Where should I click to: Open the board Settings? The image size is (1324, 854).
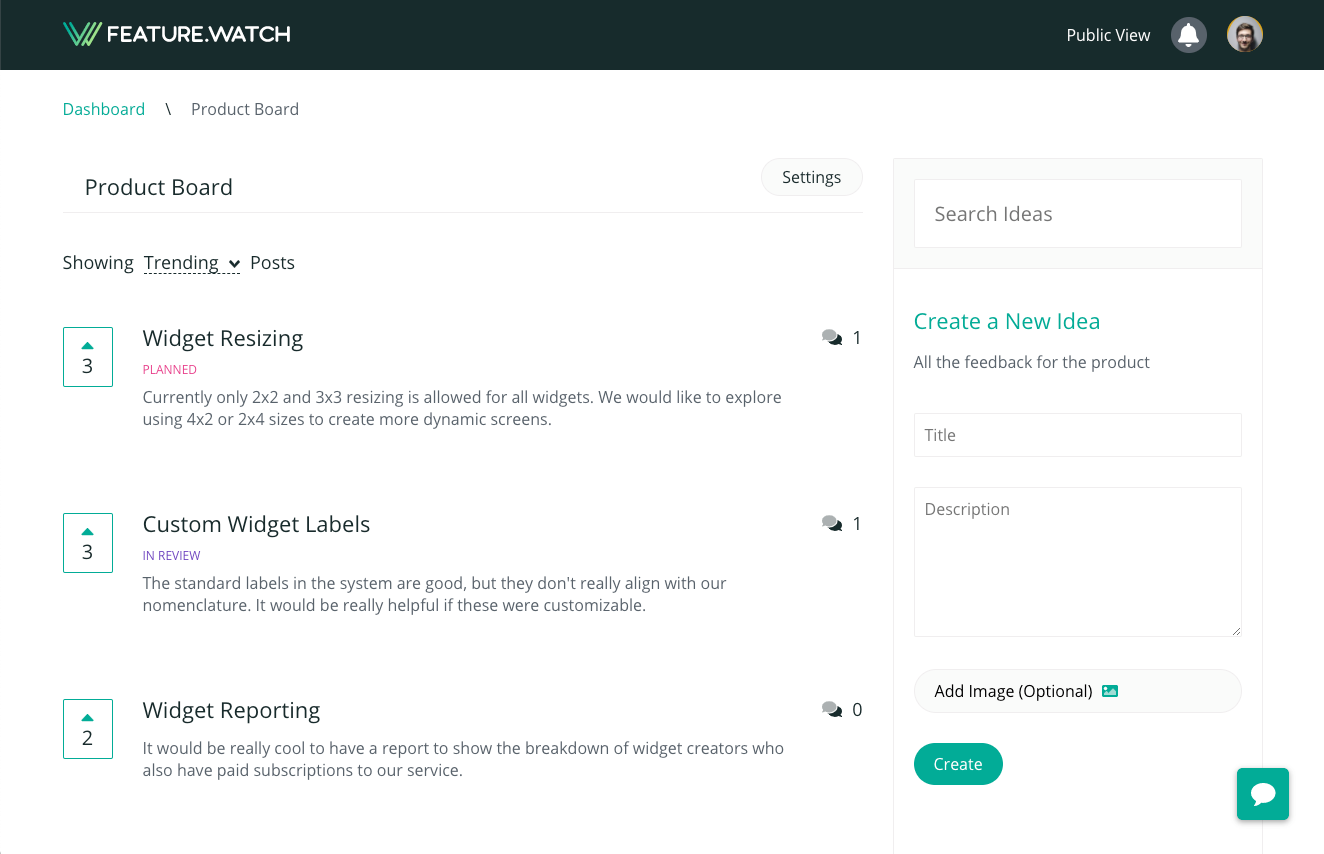coord(811,177)
